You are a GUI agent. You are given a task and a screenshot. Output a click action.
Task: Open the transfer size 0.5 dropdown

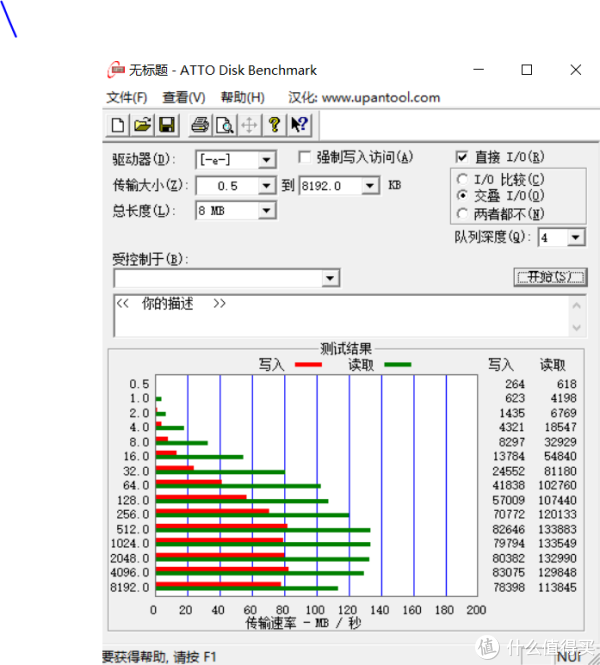[267, 186]
